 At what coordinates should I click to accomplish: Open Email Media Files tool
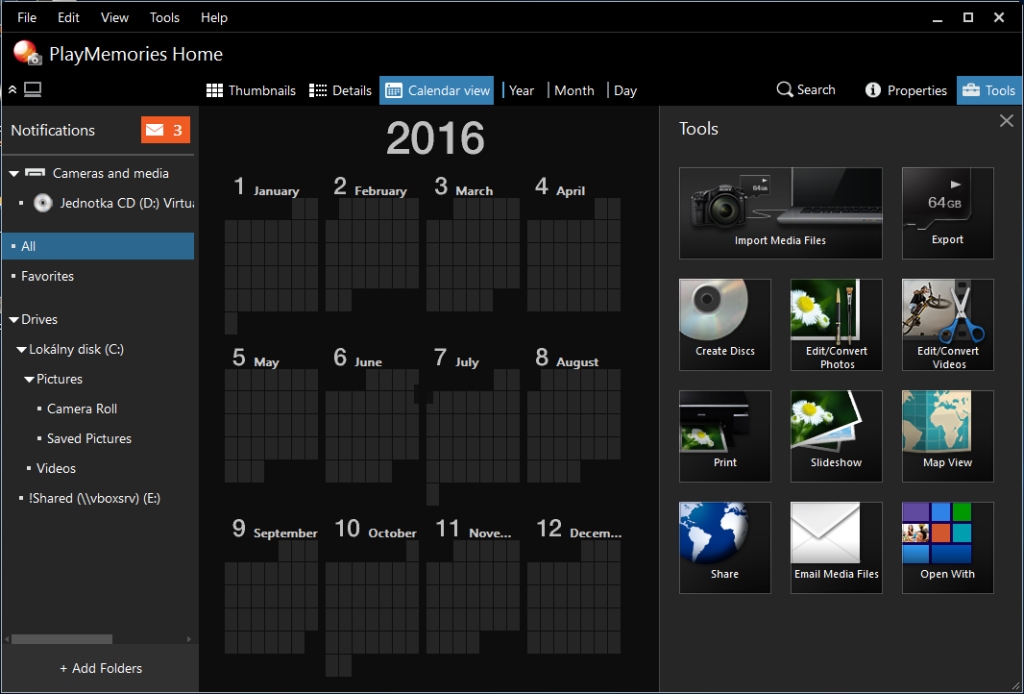[x=836, y=547]
